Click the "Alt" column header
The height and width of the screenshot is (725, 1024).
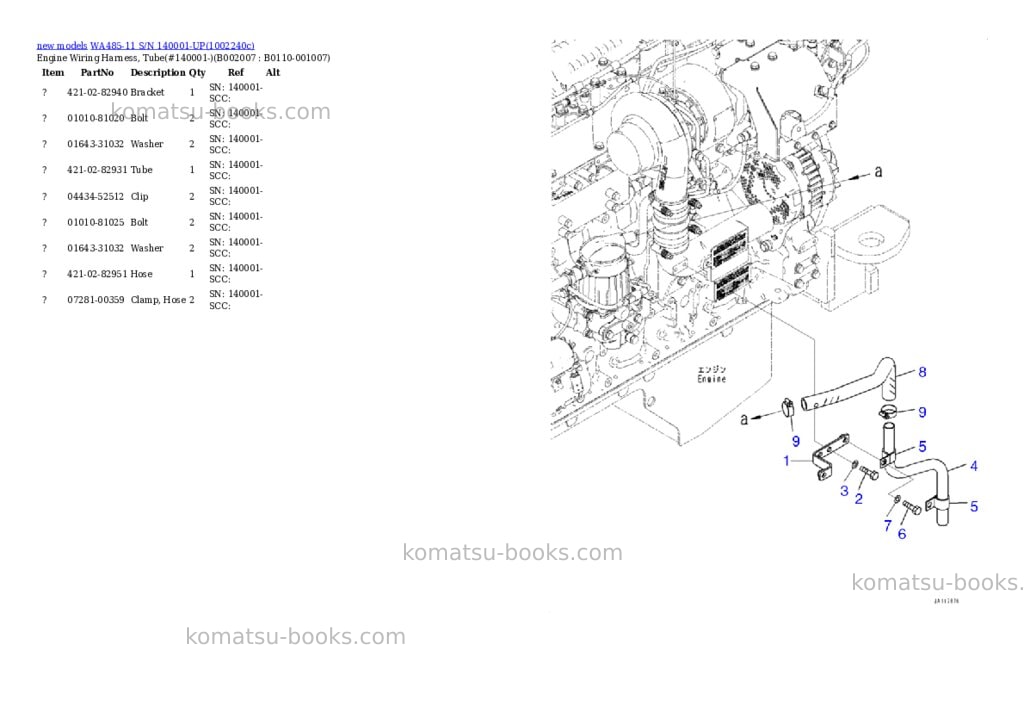(273, 72)
